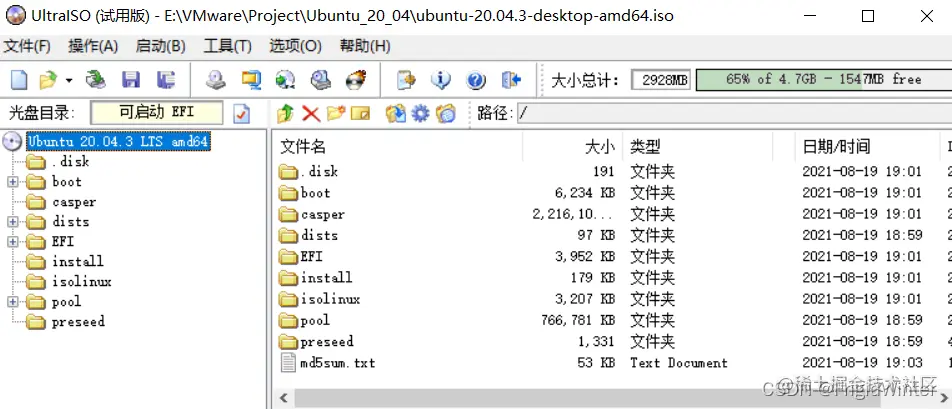Click the Rename item icon
The width and height of the screenshot is (952, 409).
click(361, 113)
